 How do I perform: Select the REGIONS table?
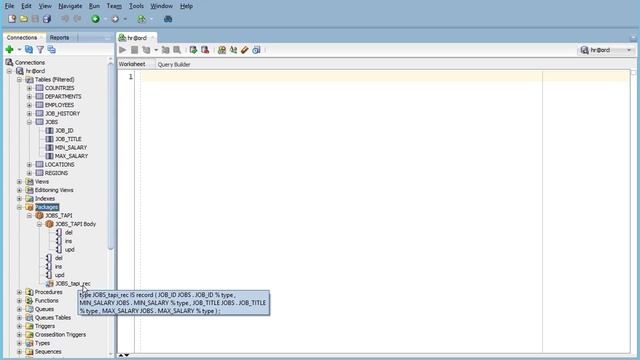tap(56, 173)
